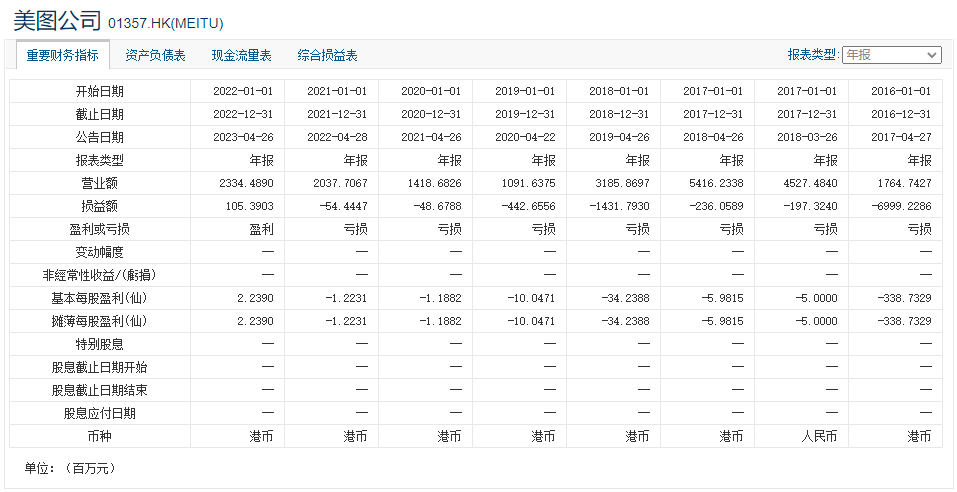Select the 营业额 row label
Viewport: 957px width, 492px height.
(x=100, y=183)
